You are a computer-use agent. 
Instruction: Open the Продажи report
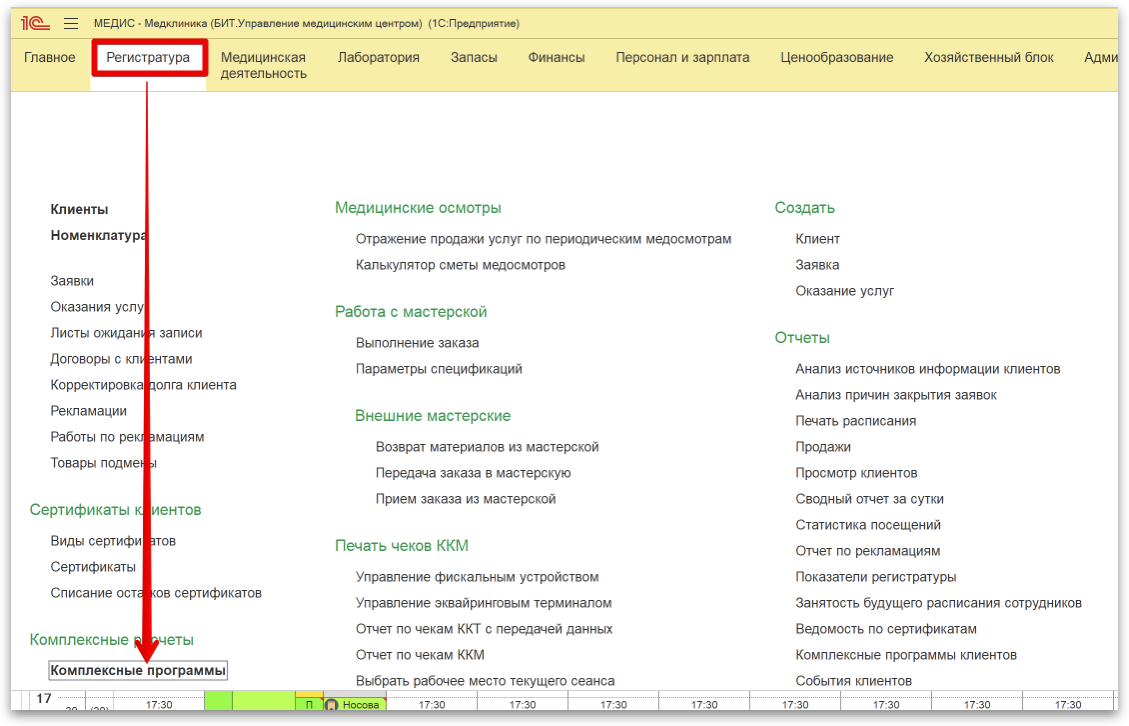pos(823,447)
